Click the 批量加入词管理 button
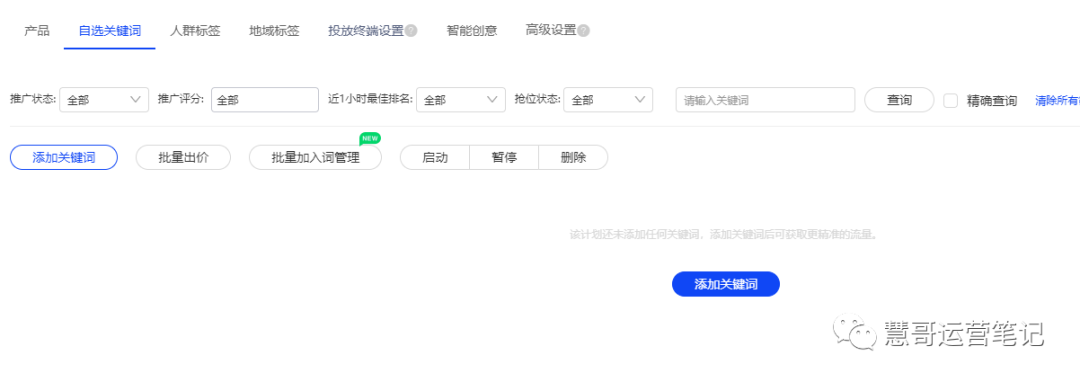The image size is (1080, 382). [315, 158]
